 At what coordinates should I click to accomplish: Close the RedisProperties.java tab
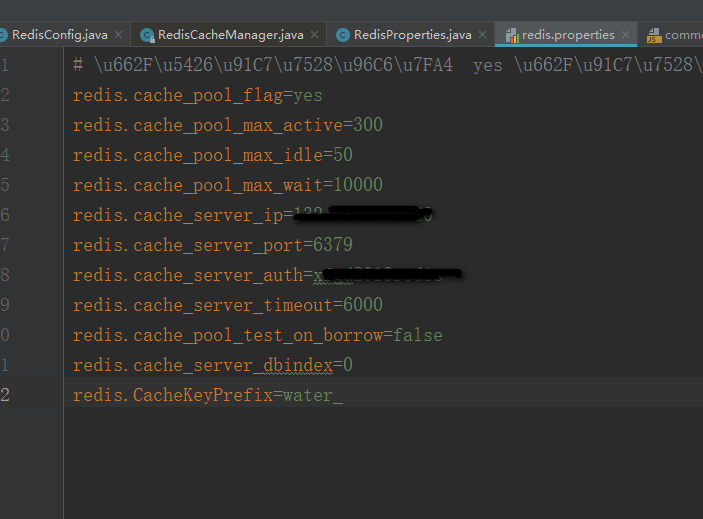point(482,35)
